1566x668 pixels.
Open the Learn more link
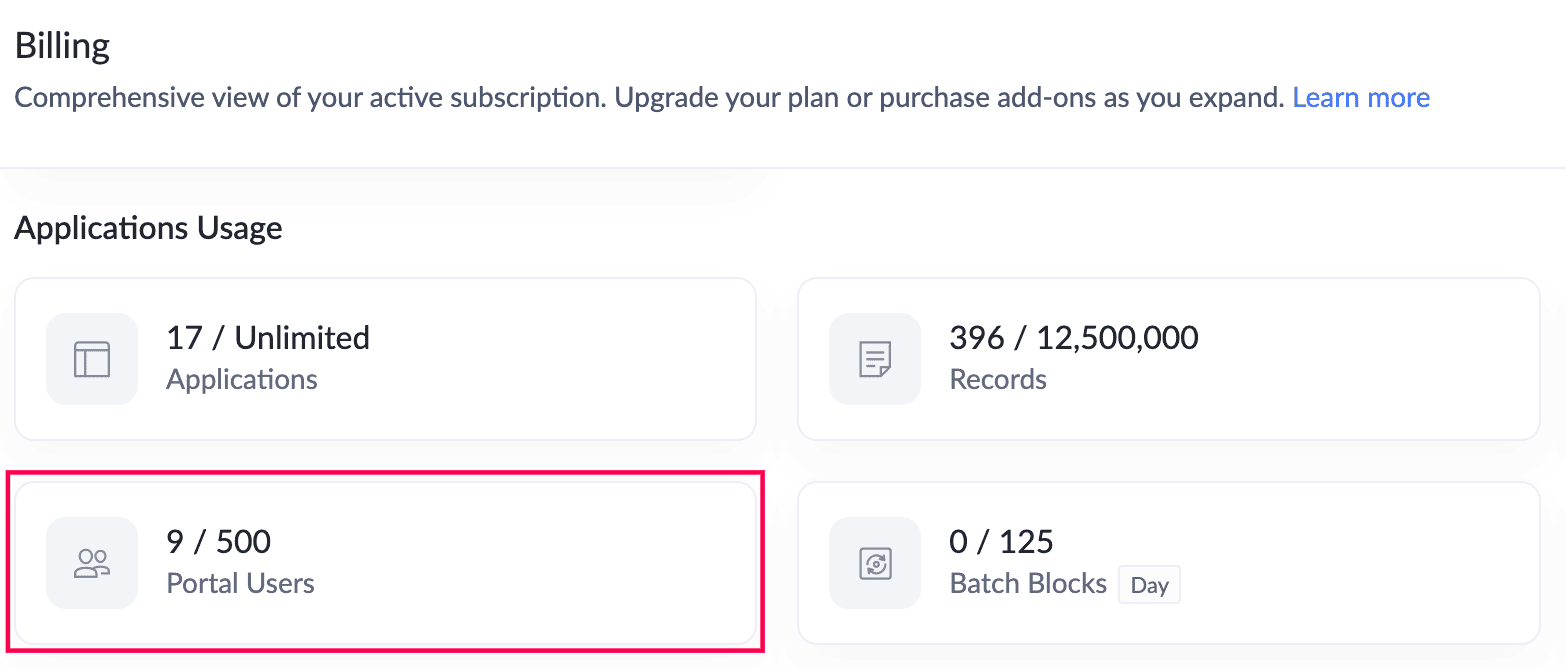click(x=1360, y=98)
